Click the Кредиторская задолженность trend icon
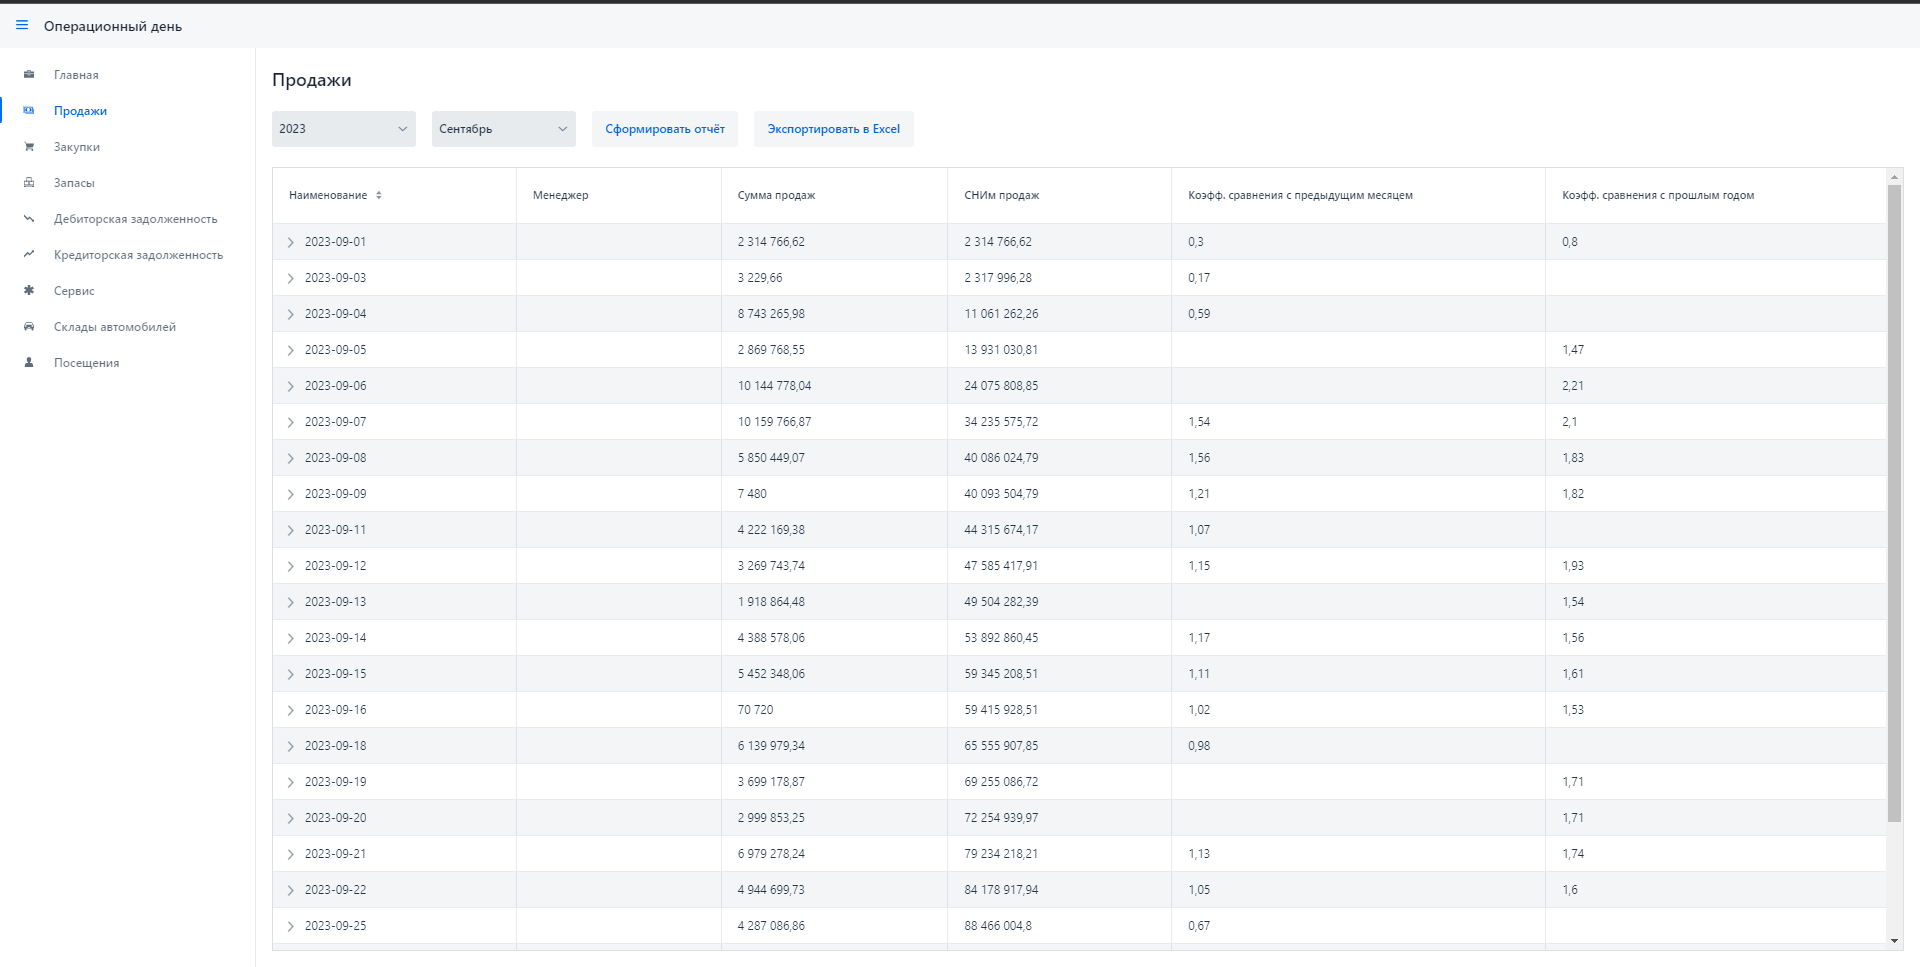 (29, 255)
